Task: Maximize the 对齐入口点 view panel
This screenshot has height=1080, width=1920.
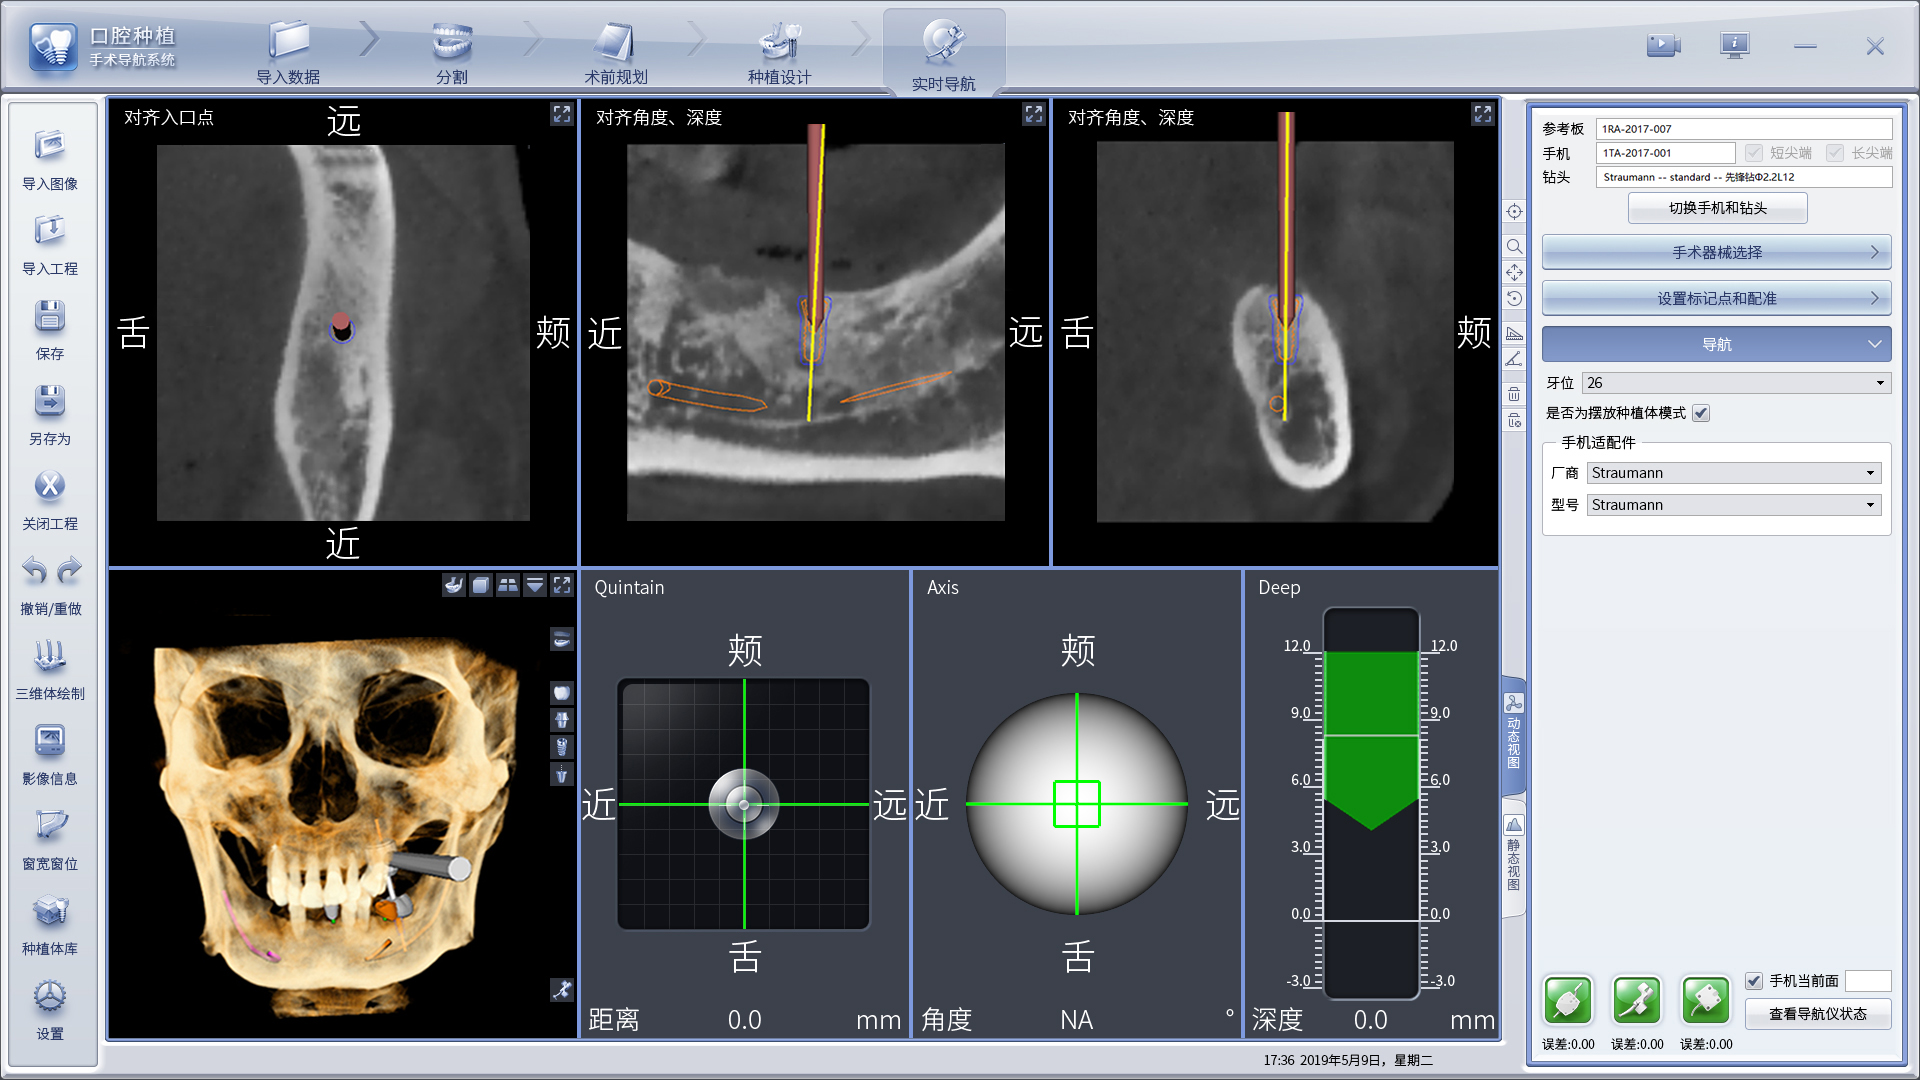Action: tap(561, 115)
